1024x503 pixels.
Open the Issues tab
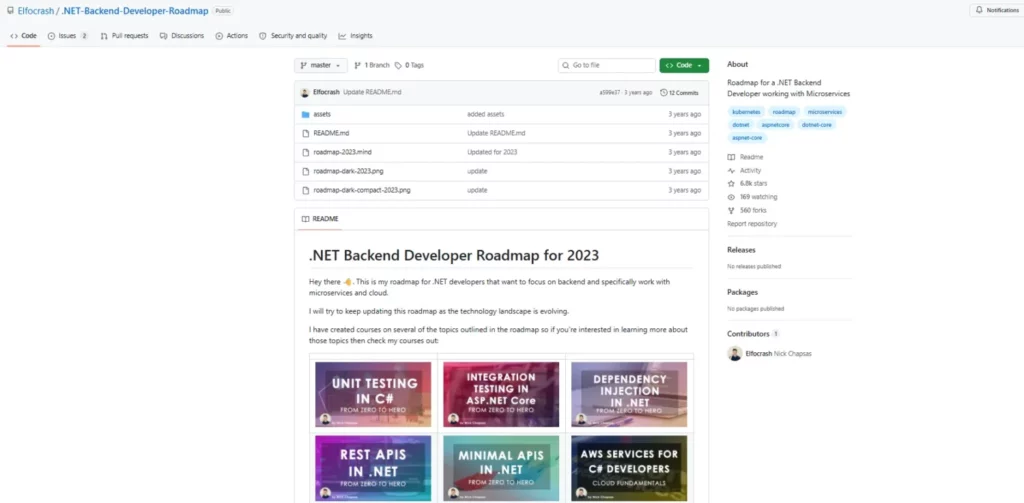[68, 36]
